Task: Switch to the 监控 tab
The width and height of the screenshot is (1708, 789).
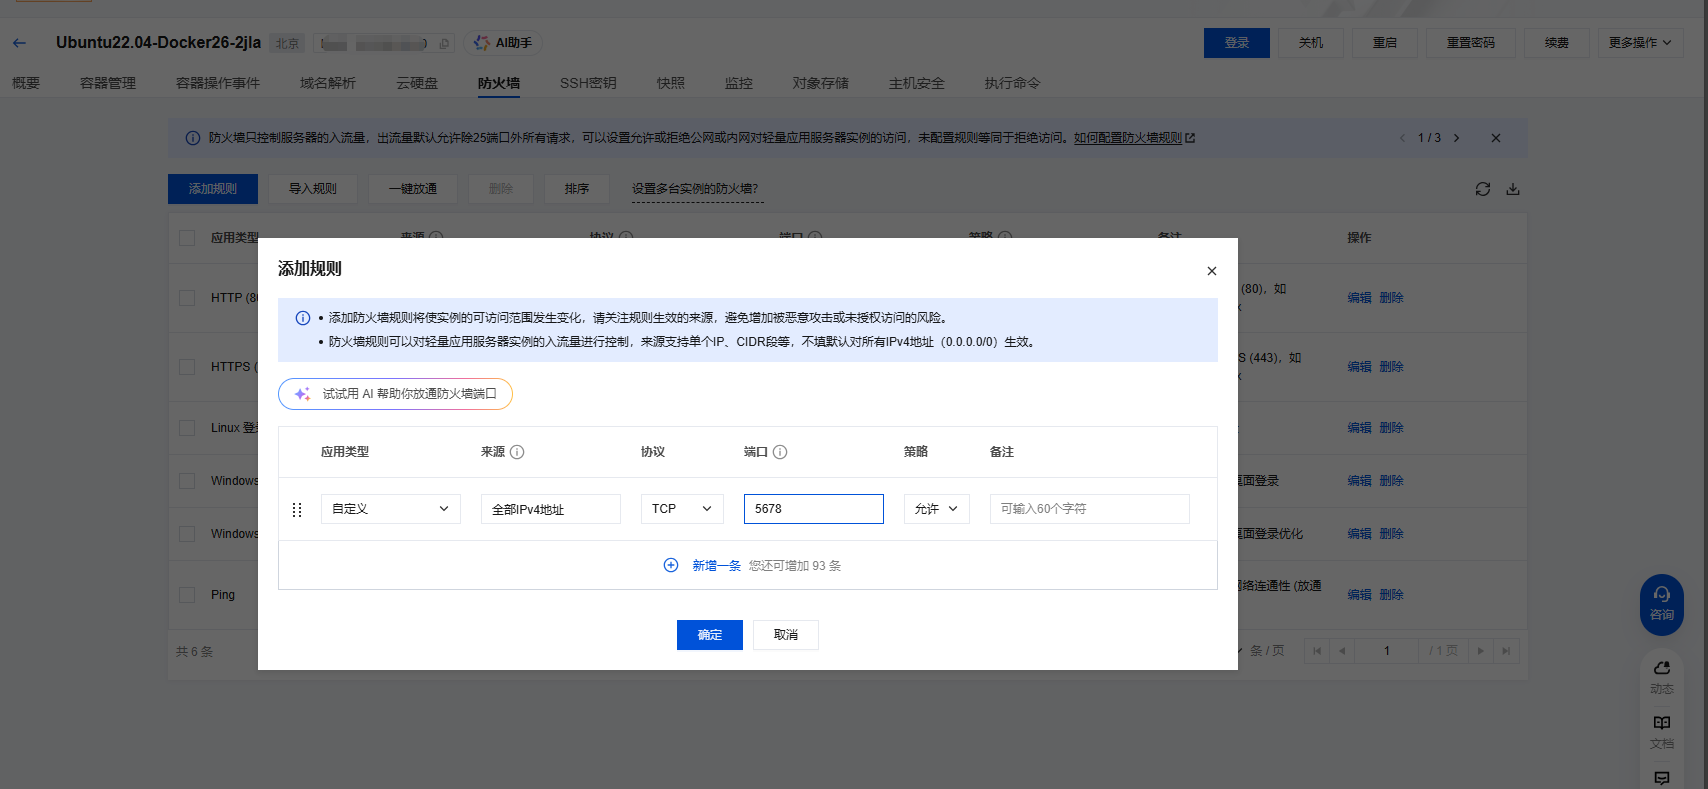Action: [x=739, y=83]
